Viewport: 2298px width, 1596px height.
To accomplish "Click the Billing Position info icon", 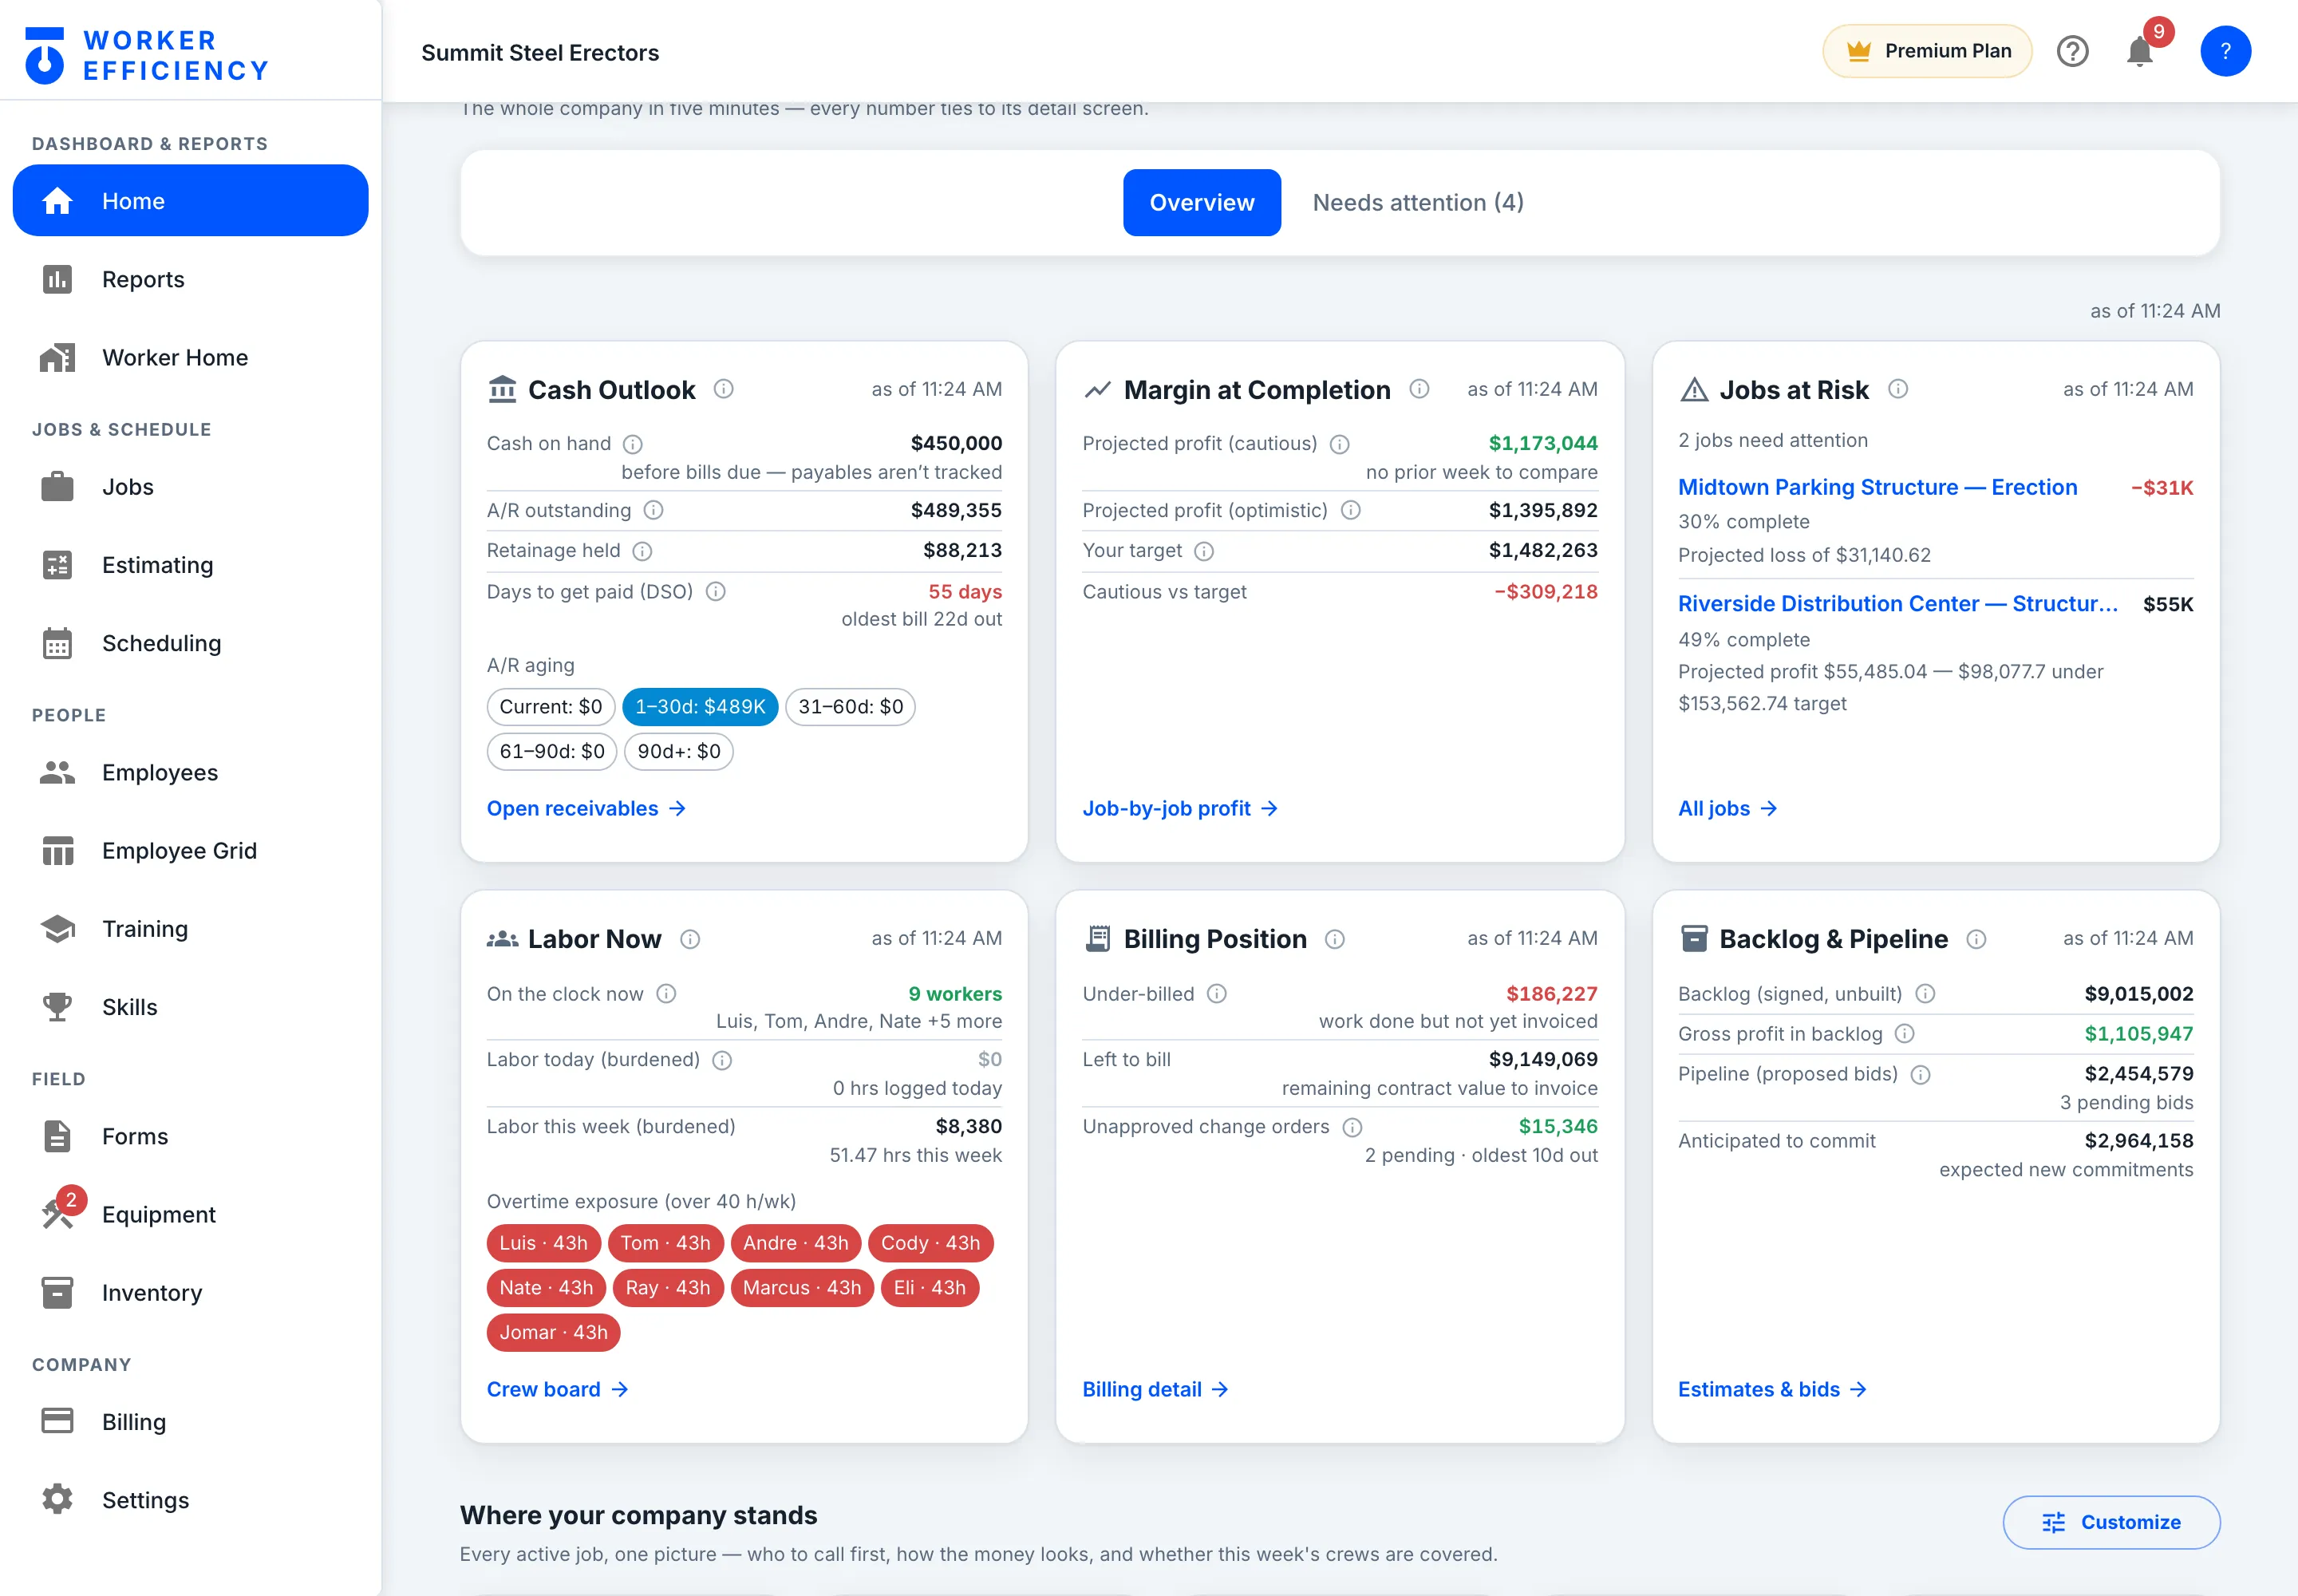I will 1335,939.
